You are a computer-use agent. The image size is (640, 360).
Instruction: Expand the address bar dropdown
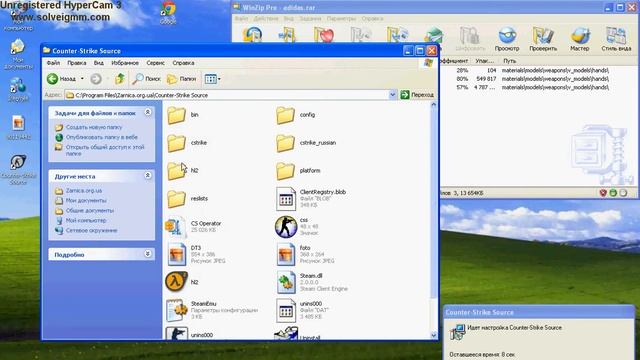pos(392,95)
